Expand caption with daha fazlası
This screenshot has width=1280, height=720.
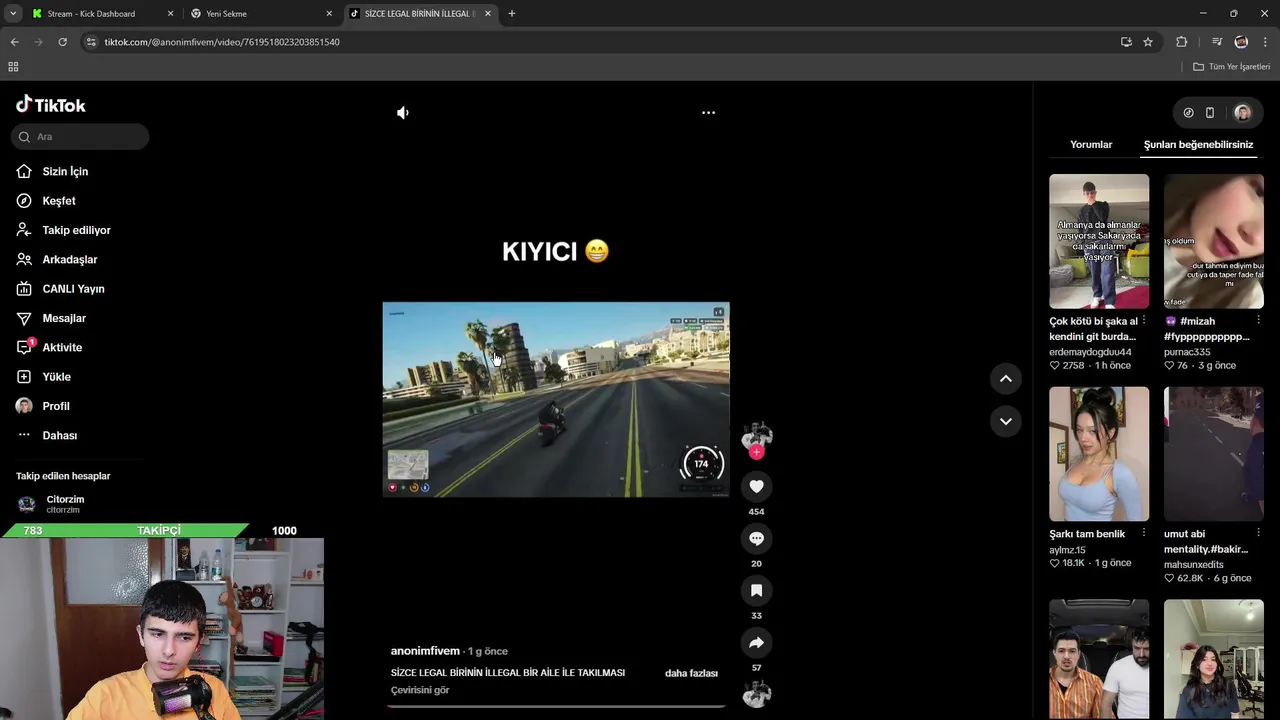[691, 674]
